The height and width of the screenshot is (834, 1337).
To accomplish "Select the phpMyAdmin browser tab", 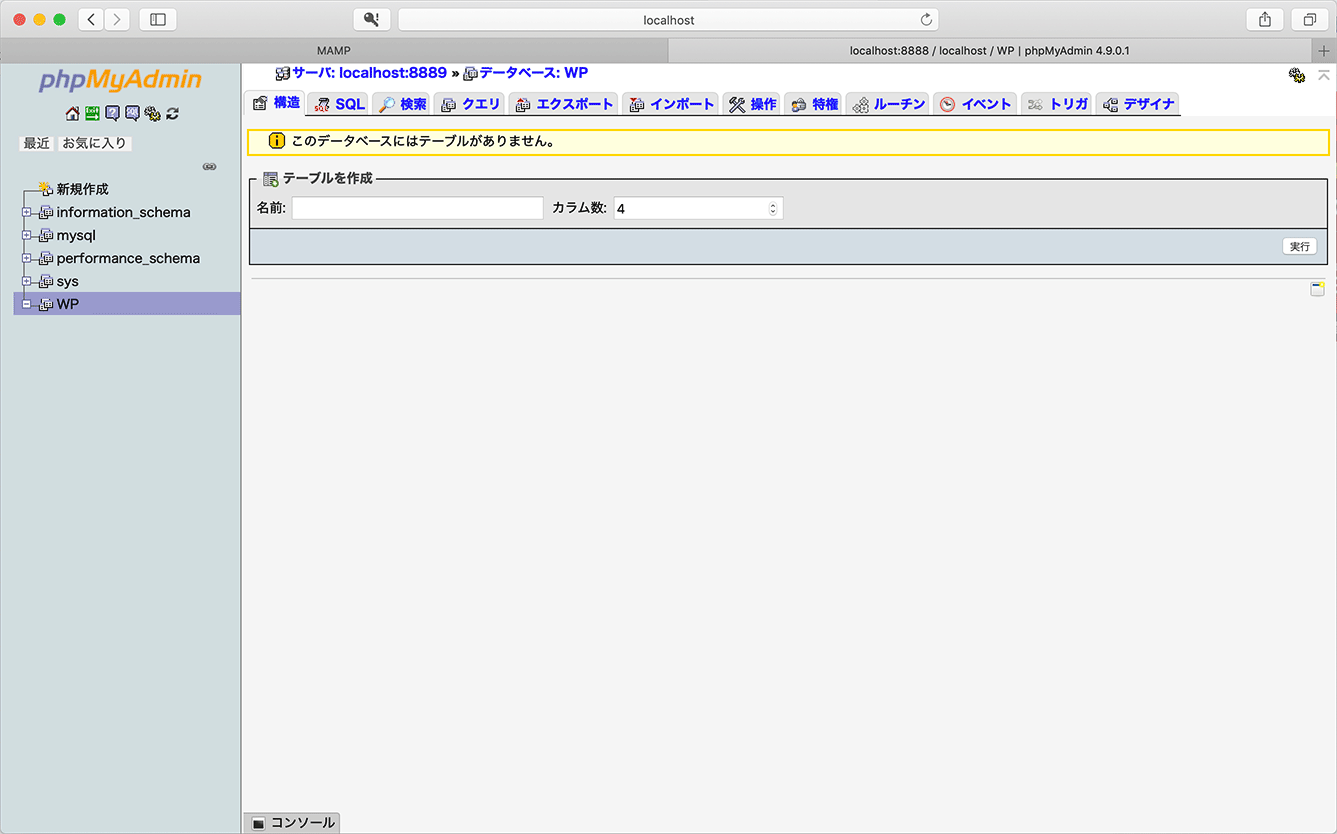I will coord(990,50).
